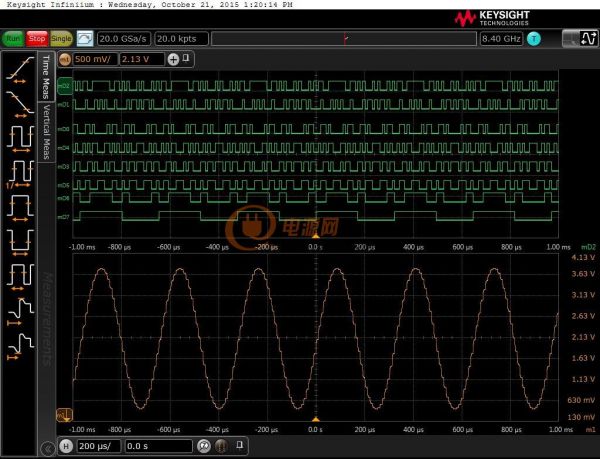Select the negative pulse width measurement icon

tap(20, 242)
